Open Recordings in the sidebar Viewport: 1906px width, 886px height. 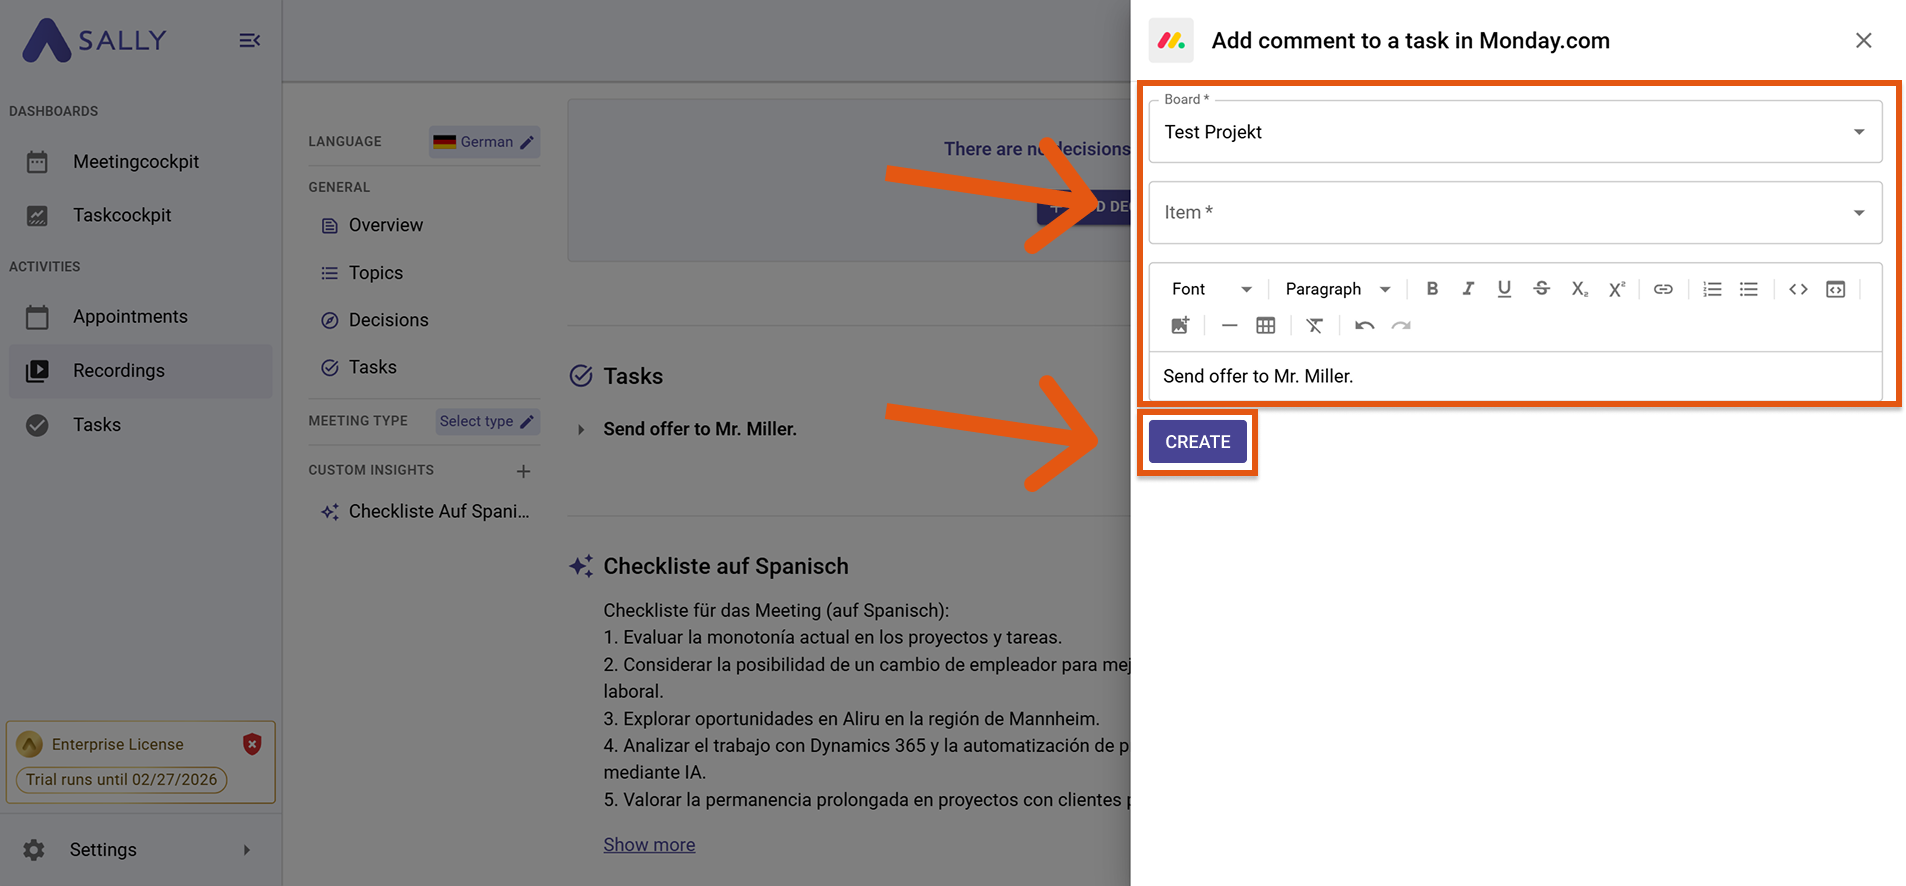(x=118, y=371)
